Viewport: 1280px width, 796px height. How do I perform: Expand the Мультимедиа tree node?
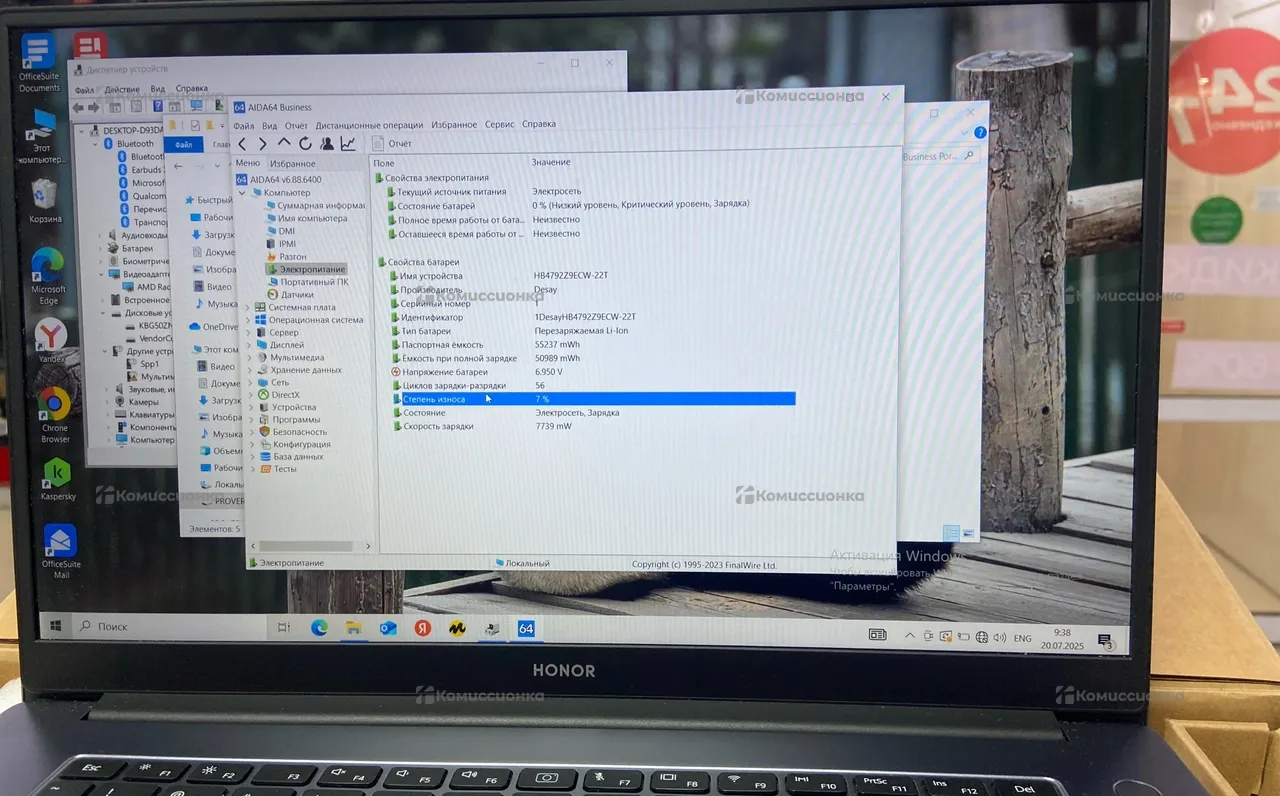(x=250, y=357)
